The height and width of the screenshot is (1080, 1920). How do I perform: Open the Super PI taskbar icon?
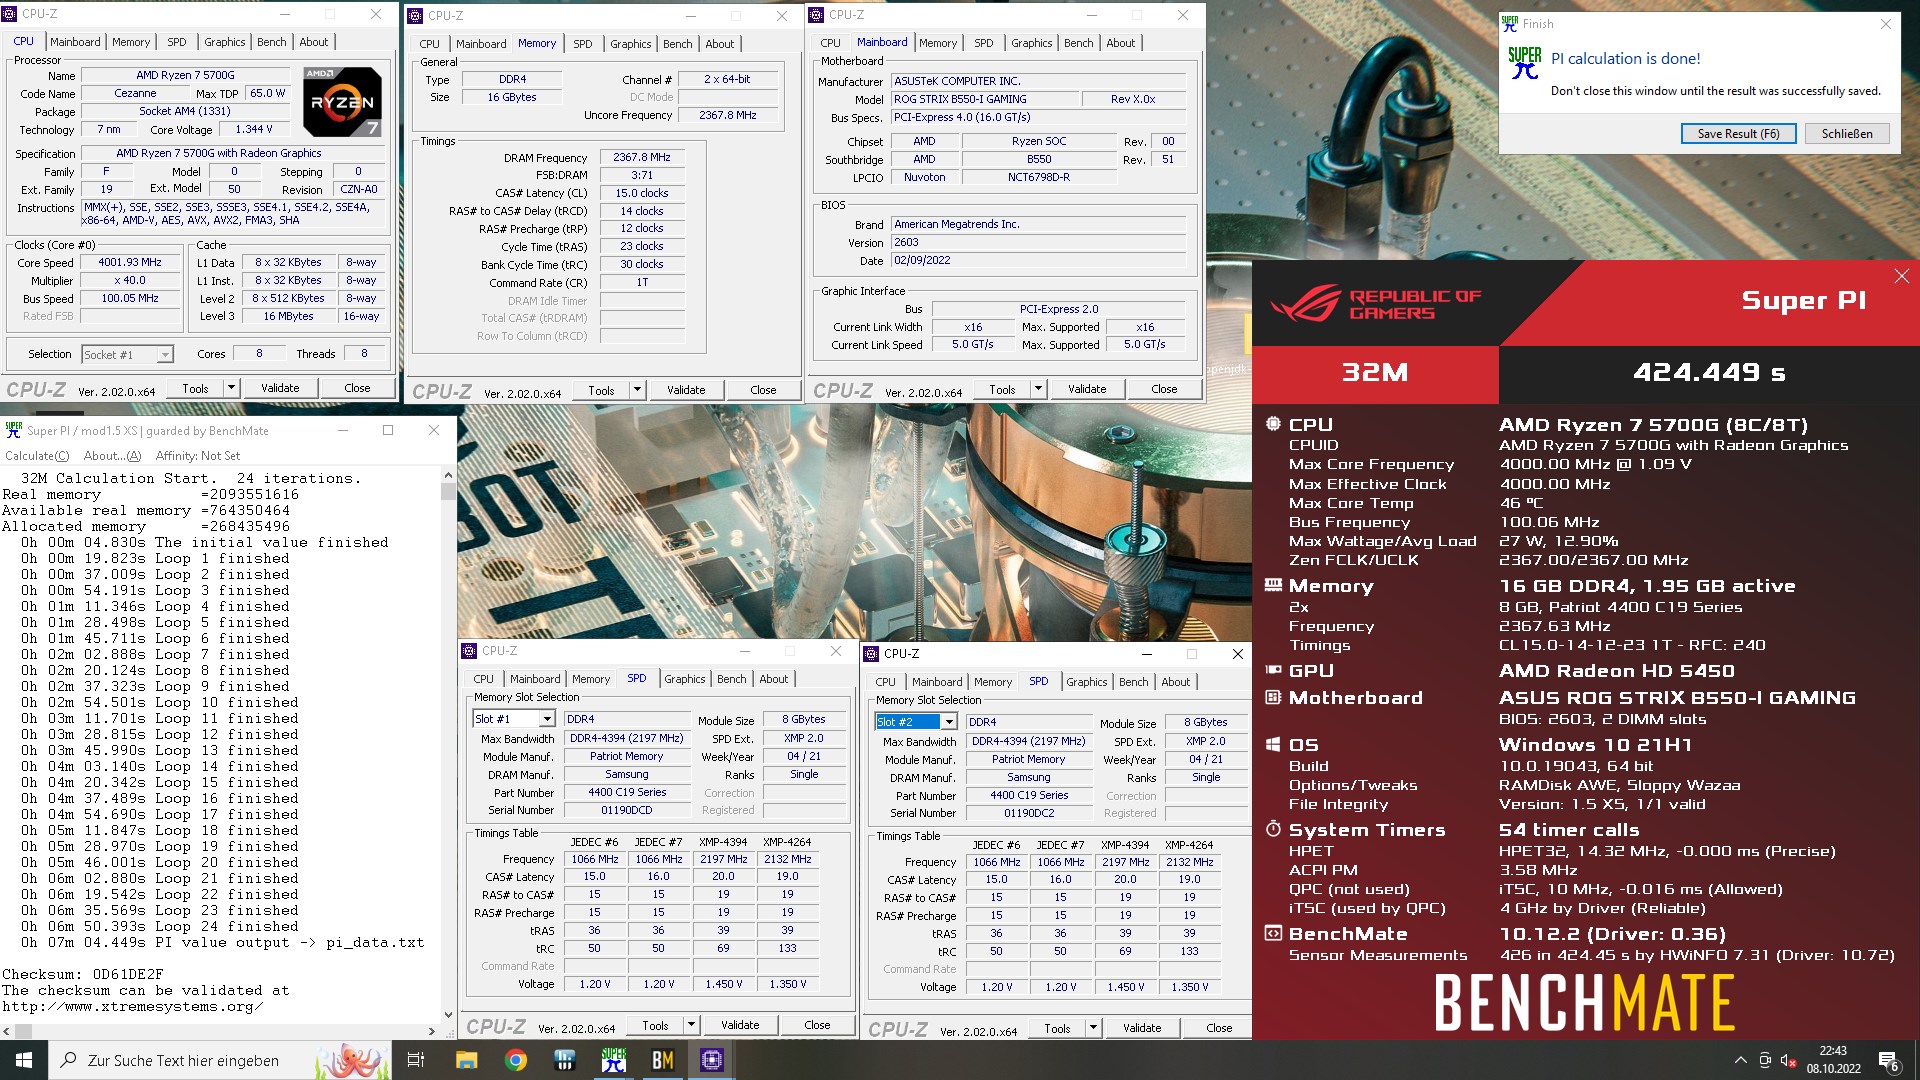point(614,1060)
